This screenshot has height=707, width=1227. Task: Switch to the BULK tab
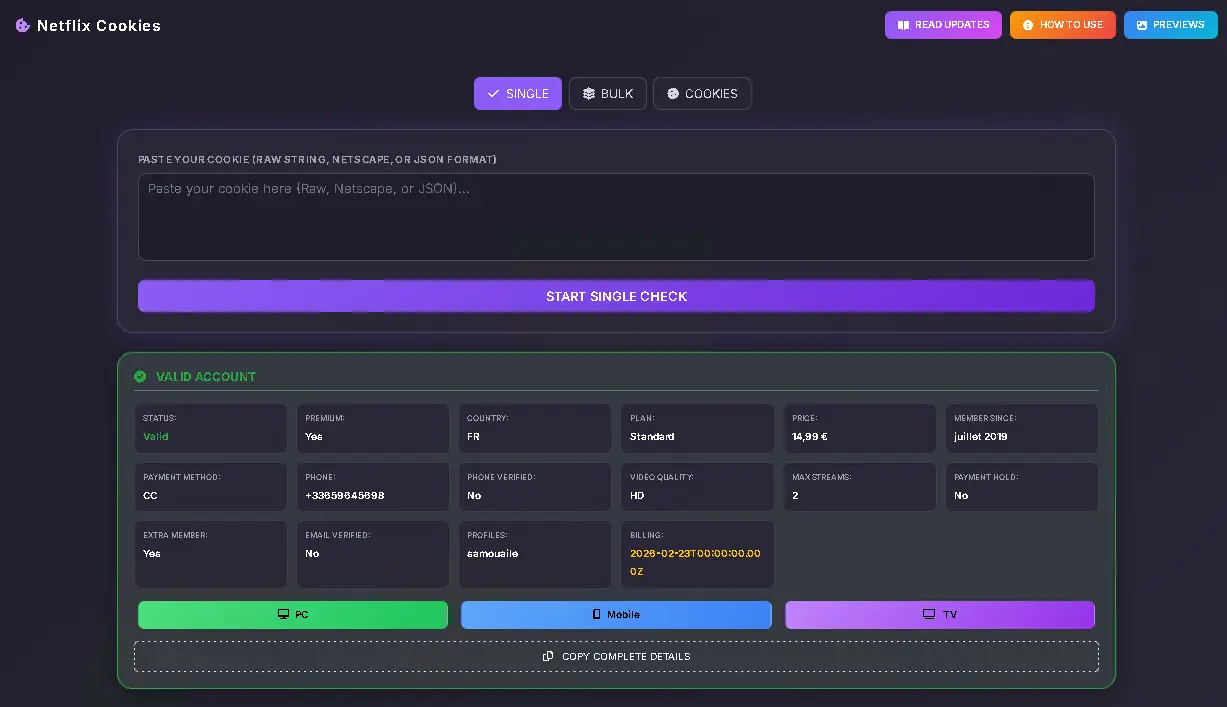tap(608, 93)
